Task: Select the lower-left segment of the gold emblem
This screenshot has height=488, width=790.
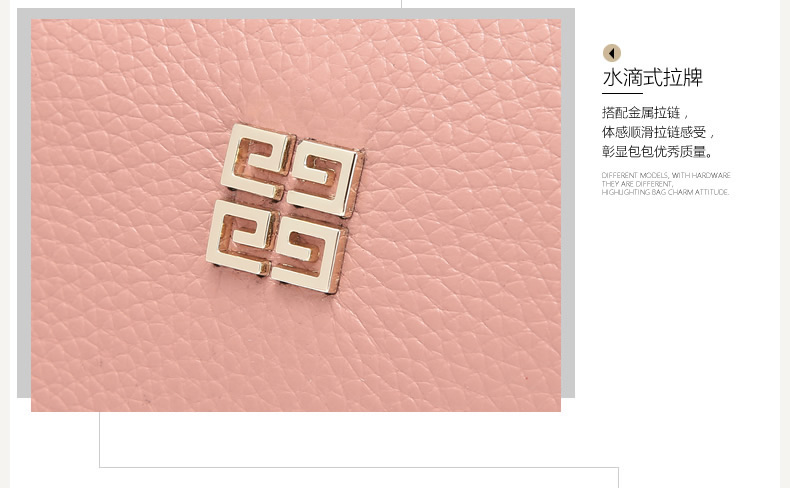Action: click(x=243, y=237)
